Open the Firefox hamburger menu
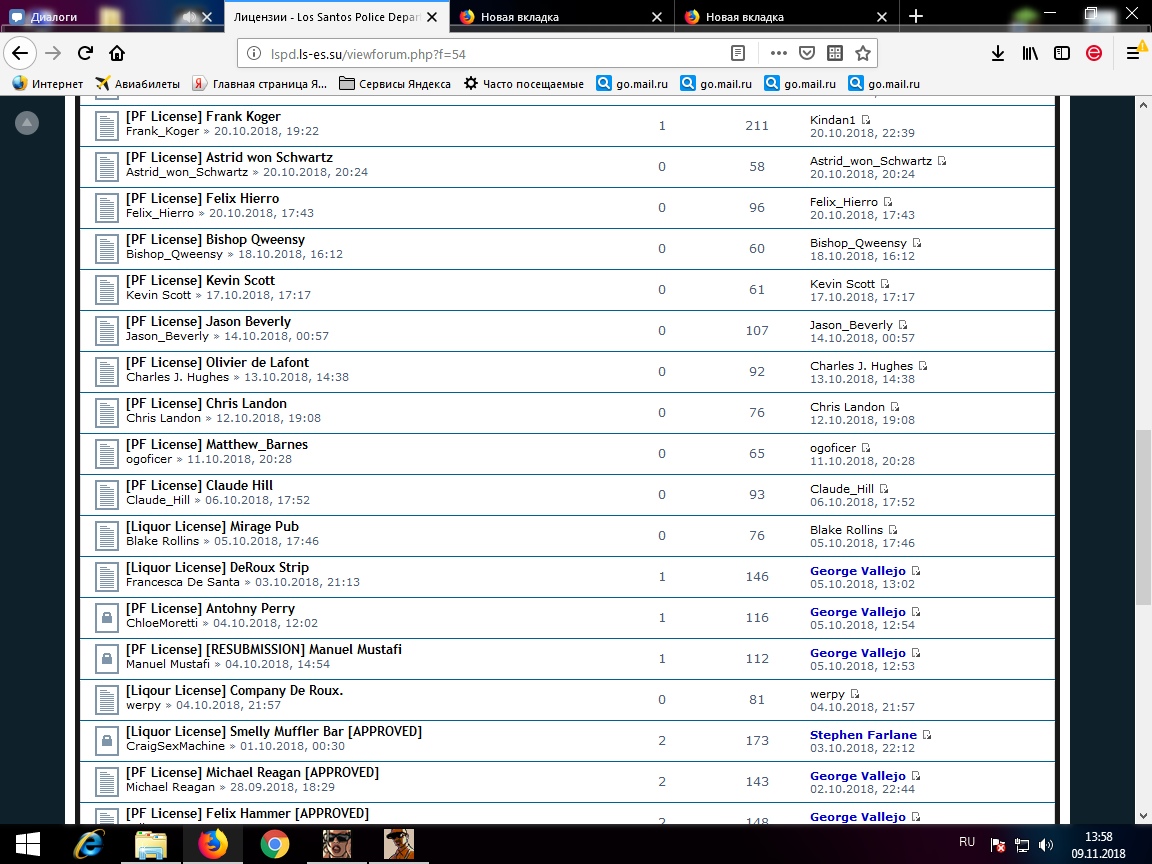Image resolution: width=1152 pixels, height=864 pixels. coord(1134,53)
